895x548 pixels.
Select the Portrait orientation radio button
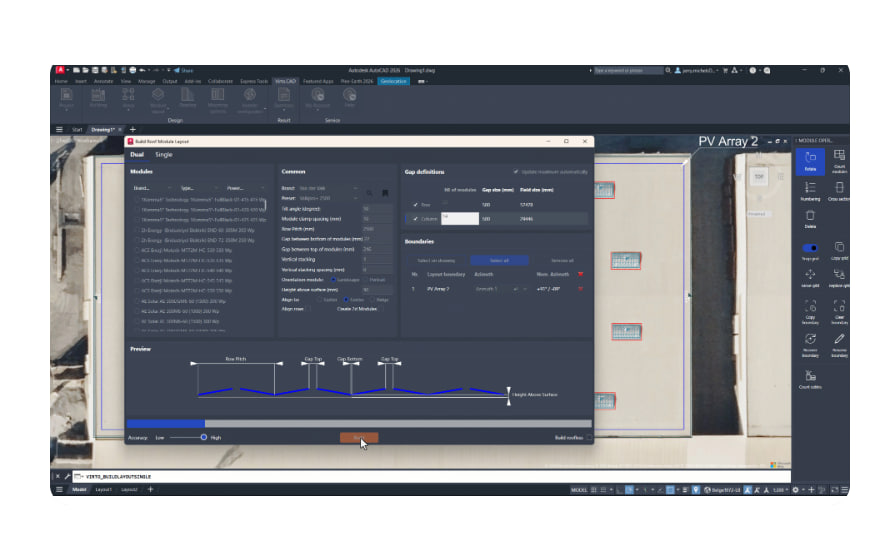[365, 280]
